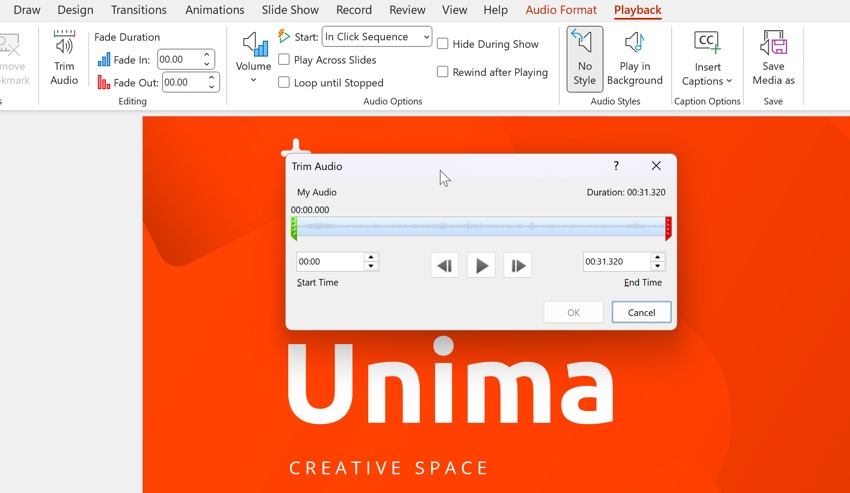This screenshot has height=493, width=850.
Task: Select the Playback tab
Action: pos(638,10)
